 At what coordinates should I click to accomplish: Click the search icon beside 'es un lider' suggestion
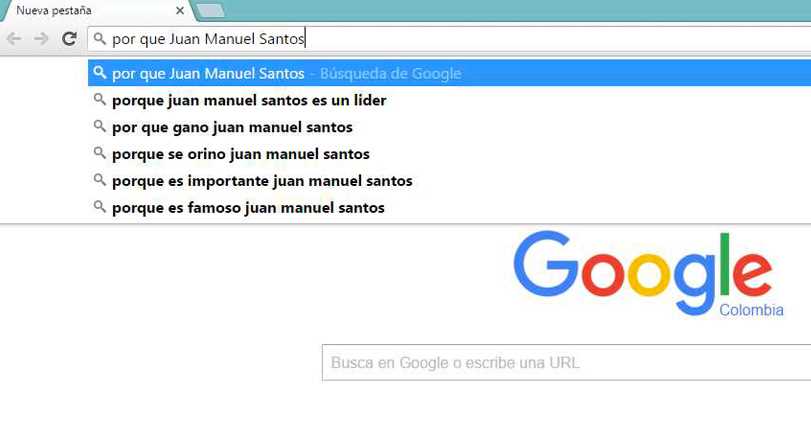pyautogui.click(x=99, y=99)
